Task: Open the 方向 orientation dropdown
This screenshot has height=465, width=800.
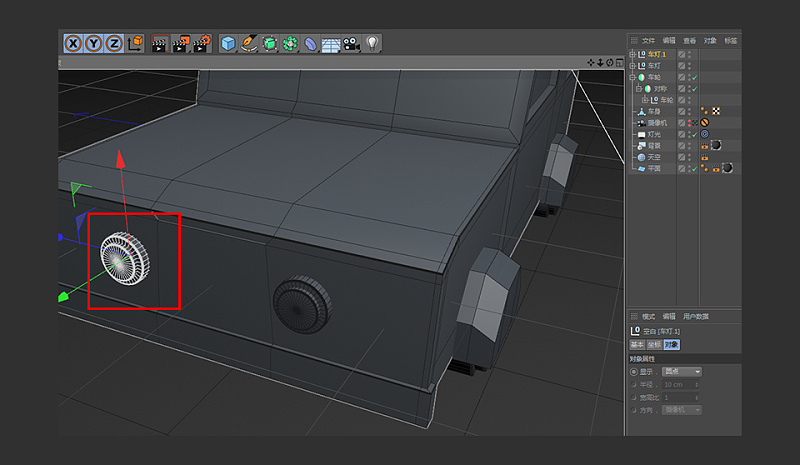Action: click(x=682, y=410)
